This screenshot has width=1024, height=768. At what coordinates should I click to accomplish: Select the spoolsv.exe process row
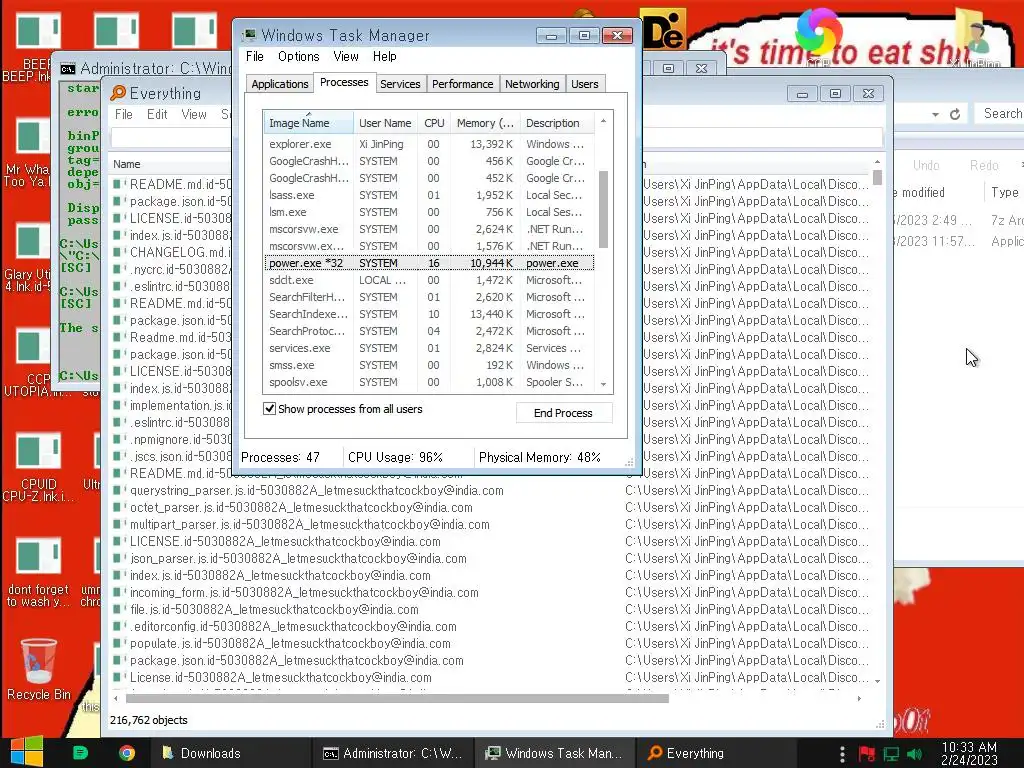[429, 382]
